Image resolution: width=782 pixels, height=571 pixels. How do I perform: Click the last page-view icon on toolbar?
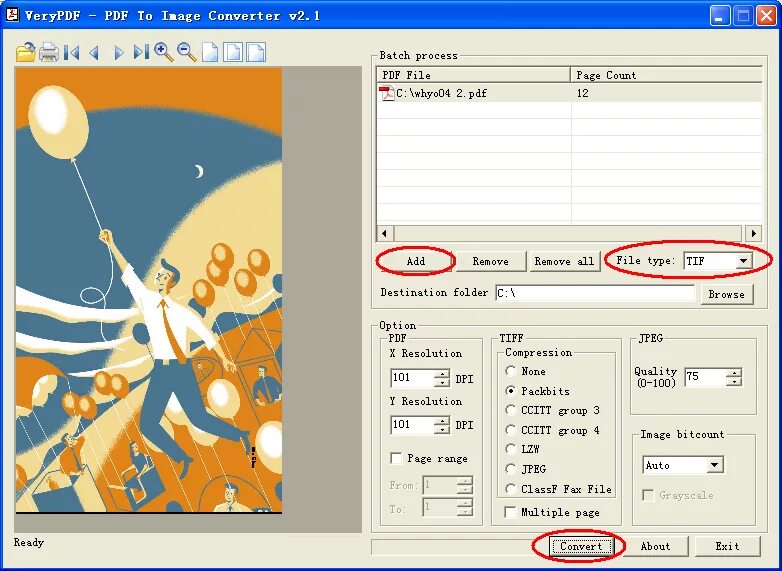click(x=256, y=52)
